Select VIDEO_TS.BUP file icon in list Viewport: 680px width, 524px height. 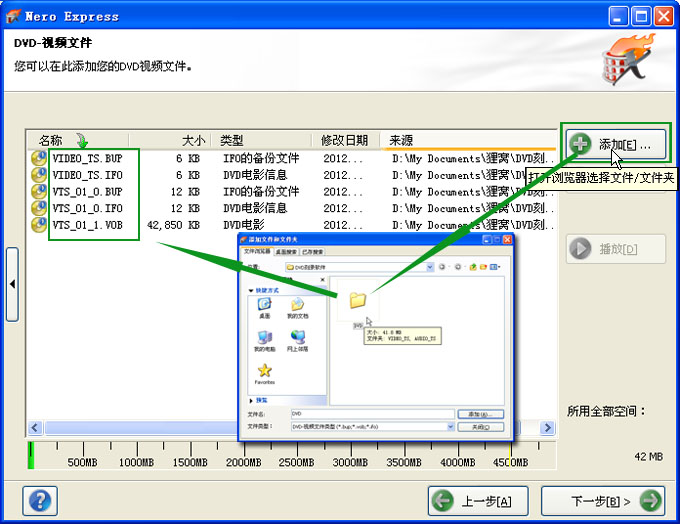(x=39, y=158)
